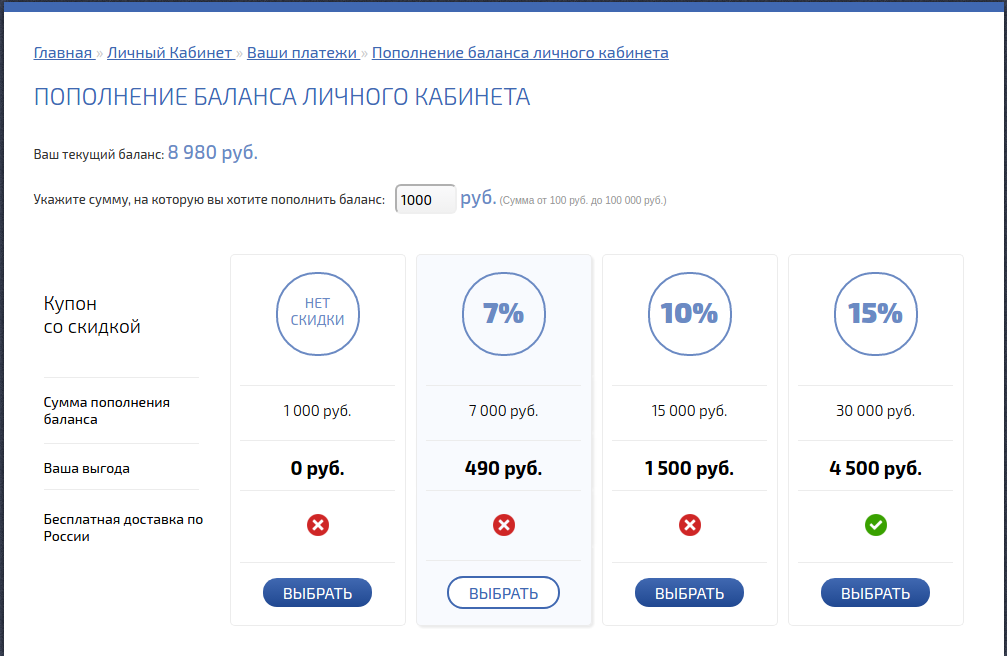Click the current balance 8 980 руб.
The image size is (1007, 656).
213,153
